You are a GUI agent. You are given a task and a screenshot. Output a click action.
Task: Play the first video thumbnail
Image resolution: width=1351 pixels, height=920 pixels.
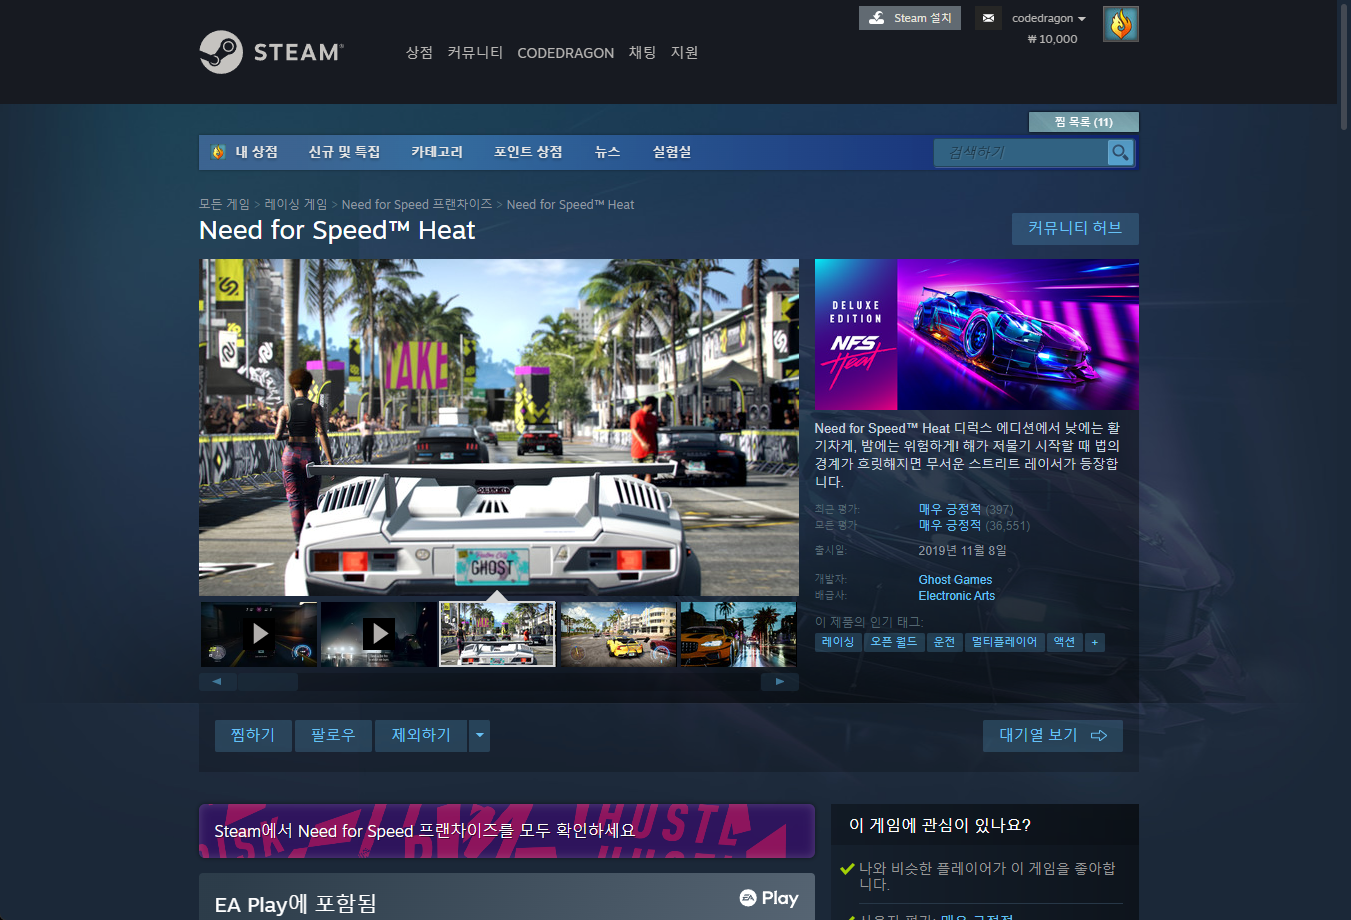(x=259, y=634)
